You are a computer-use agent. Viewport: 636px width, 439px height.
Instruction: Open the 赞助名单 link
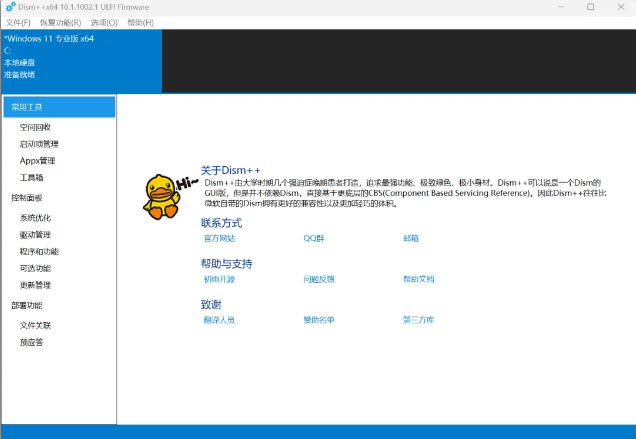pyautogui.click(x=319, y=320)
